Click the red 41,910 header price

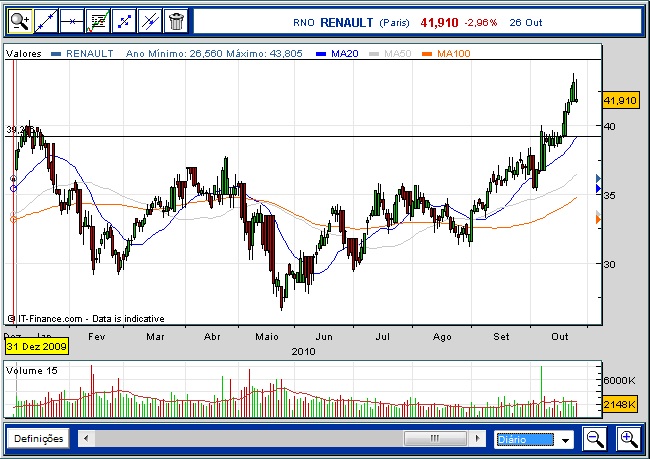(x=439, y=22)
